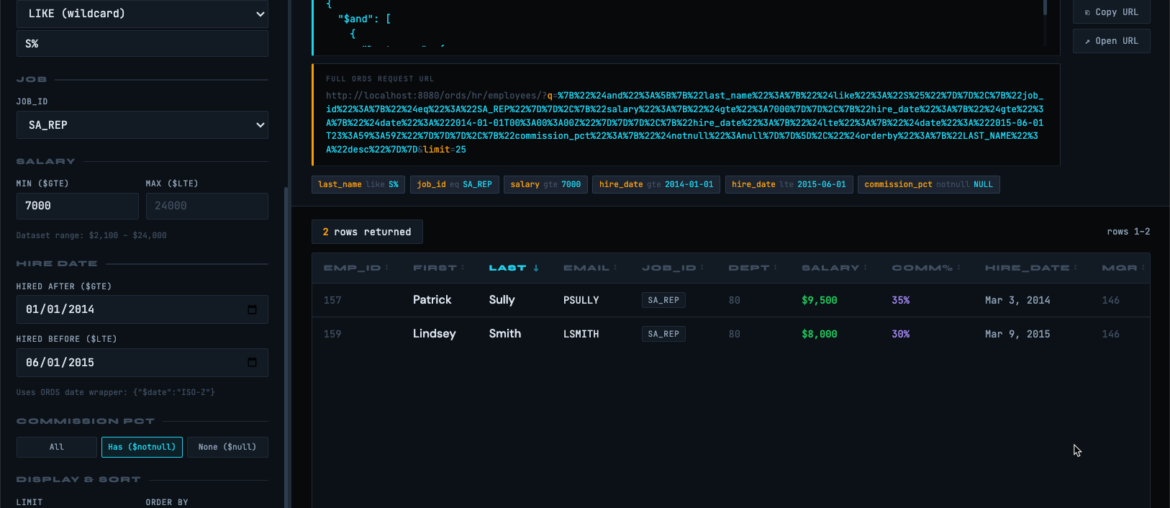Open calendar picker for Hired After date
The image size is (1170, 508).
click(252, 310)
